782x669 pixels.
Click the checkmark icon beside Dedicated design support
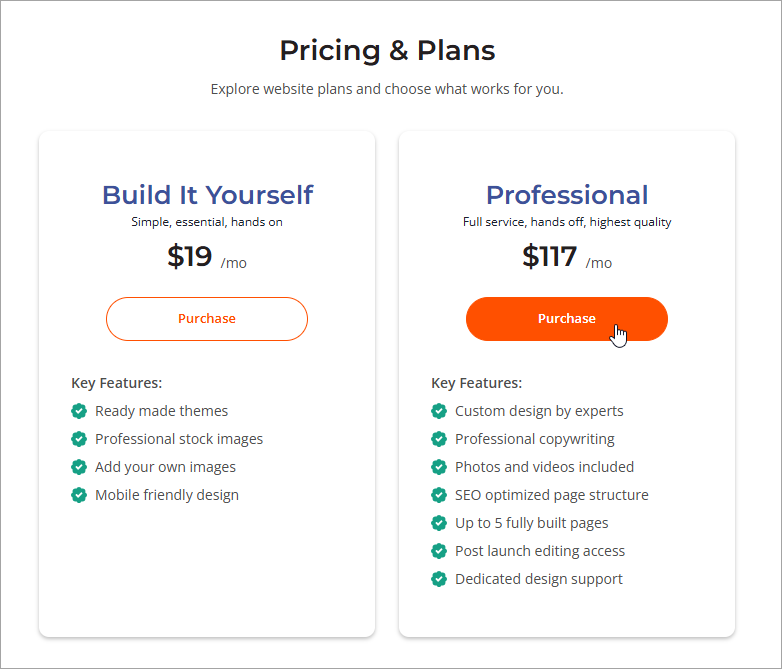point(439,579)
